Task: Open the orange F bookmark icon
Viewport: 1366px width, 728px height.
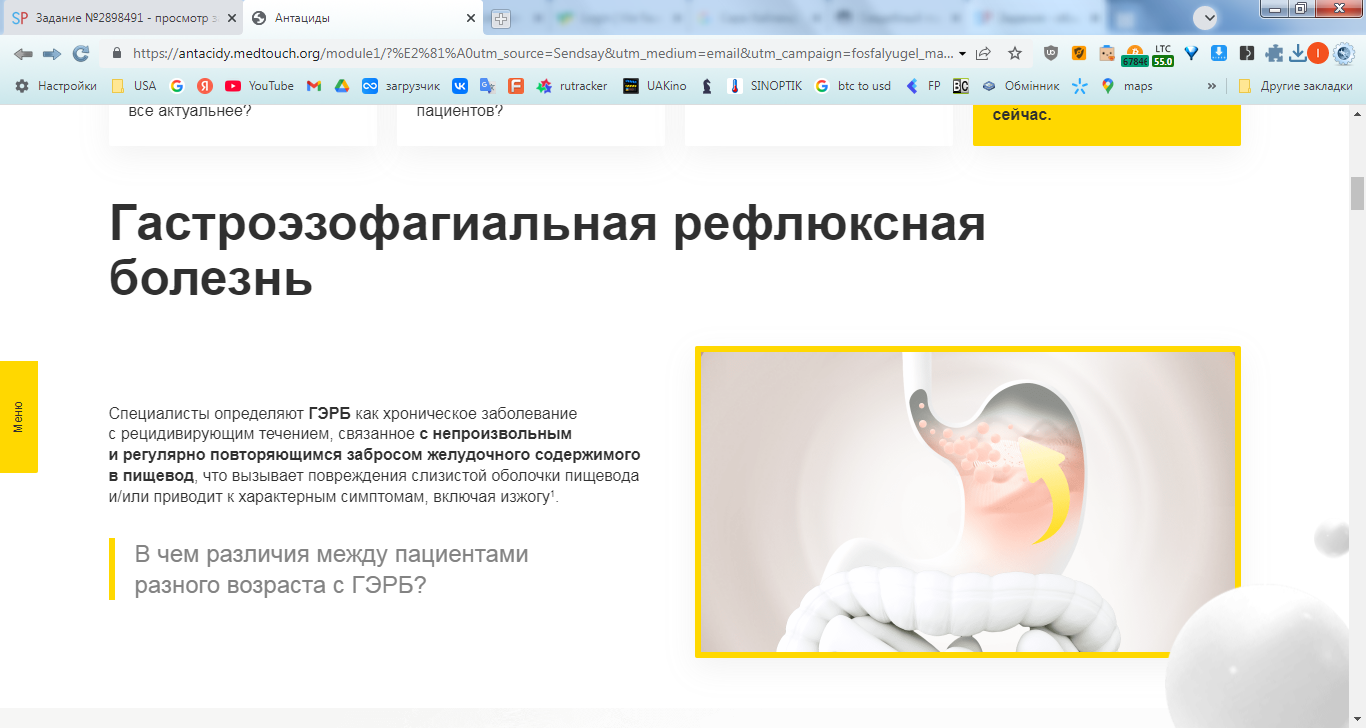Action: tap(516, 86)
